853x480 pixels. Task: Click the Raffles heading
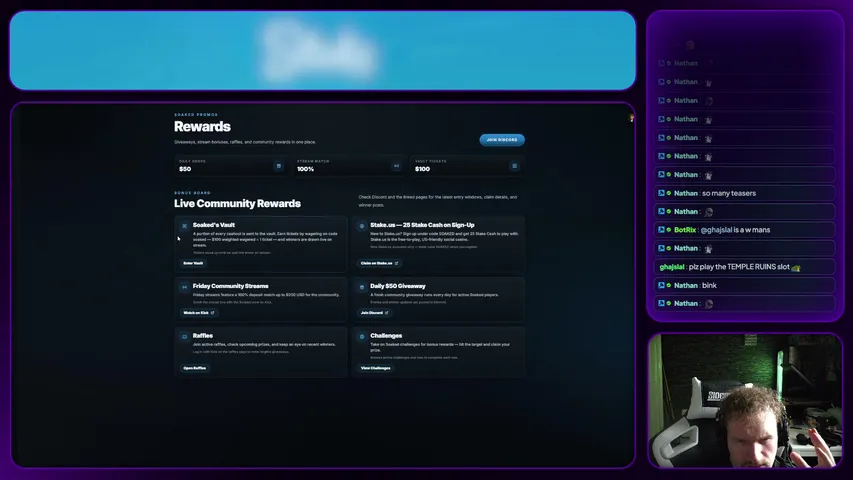pyautogui.click(x=203, y=336)
